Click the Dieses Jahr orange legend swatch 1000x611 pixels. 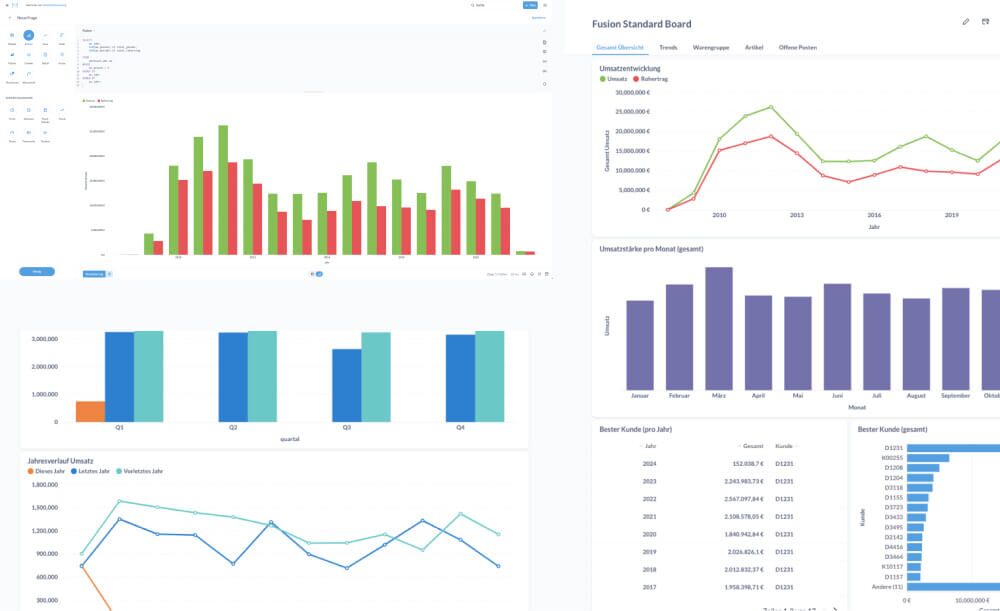coord(30,471)
